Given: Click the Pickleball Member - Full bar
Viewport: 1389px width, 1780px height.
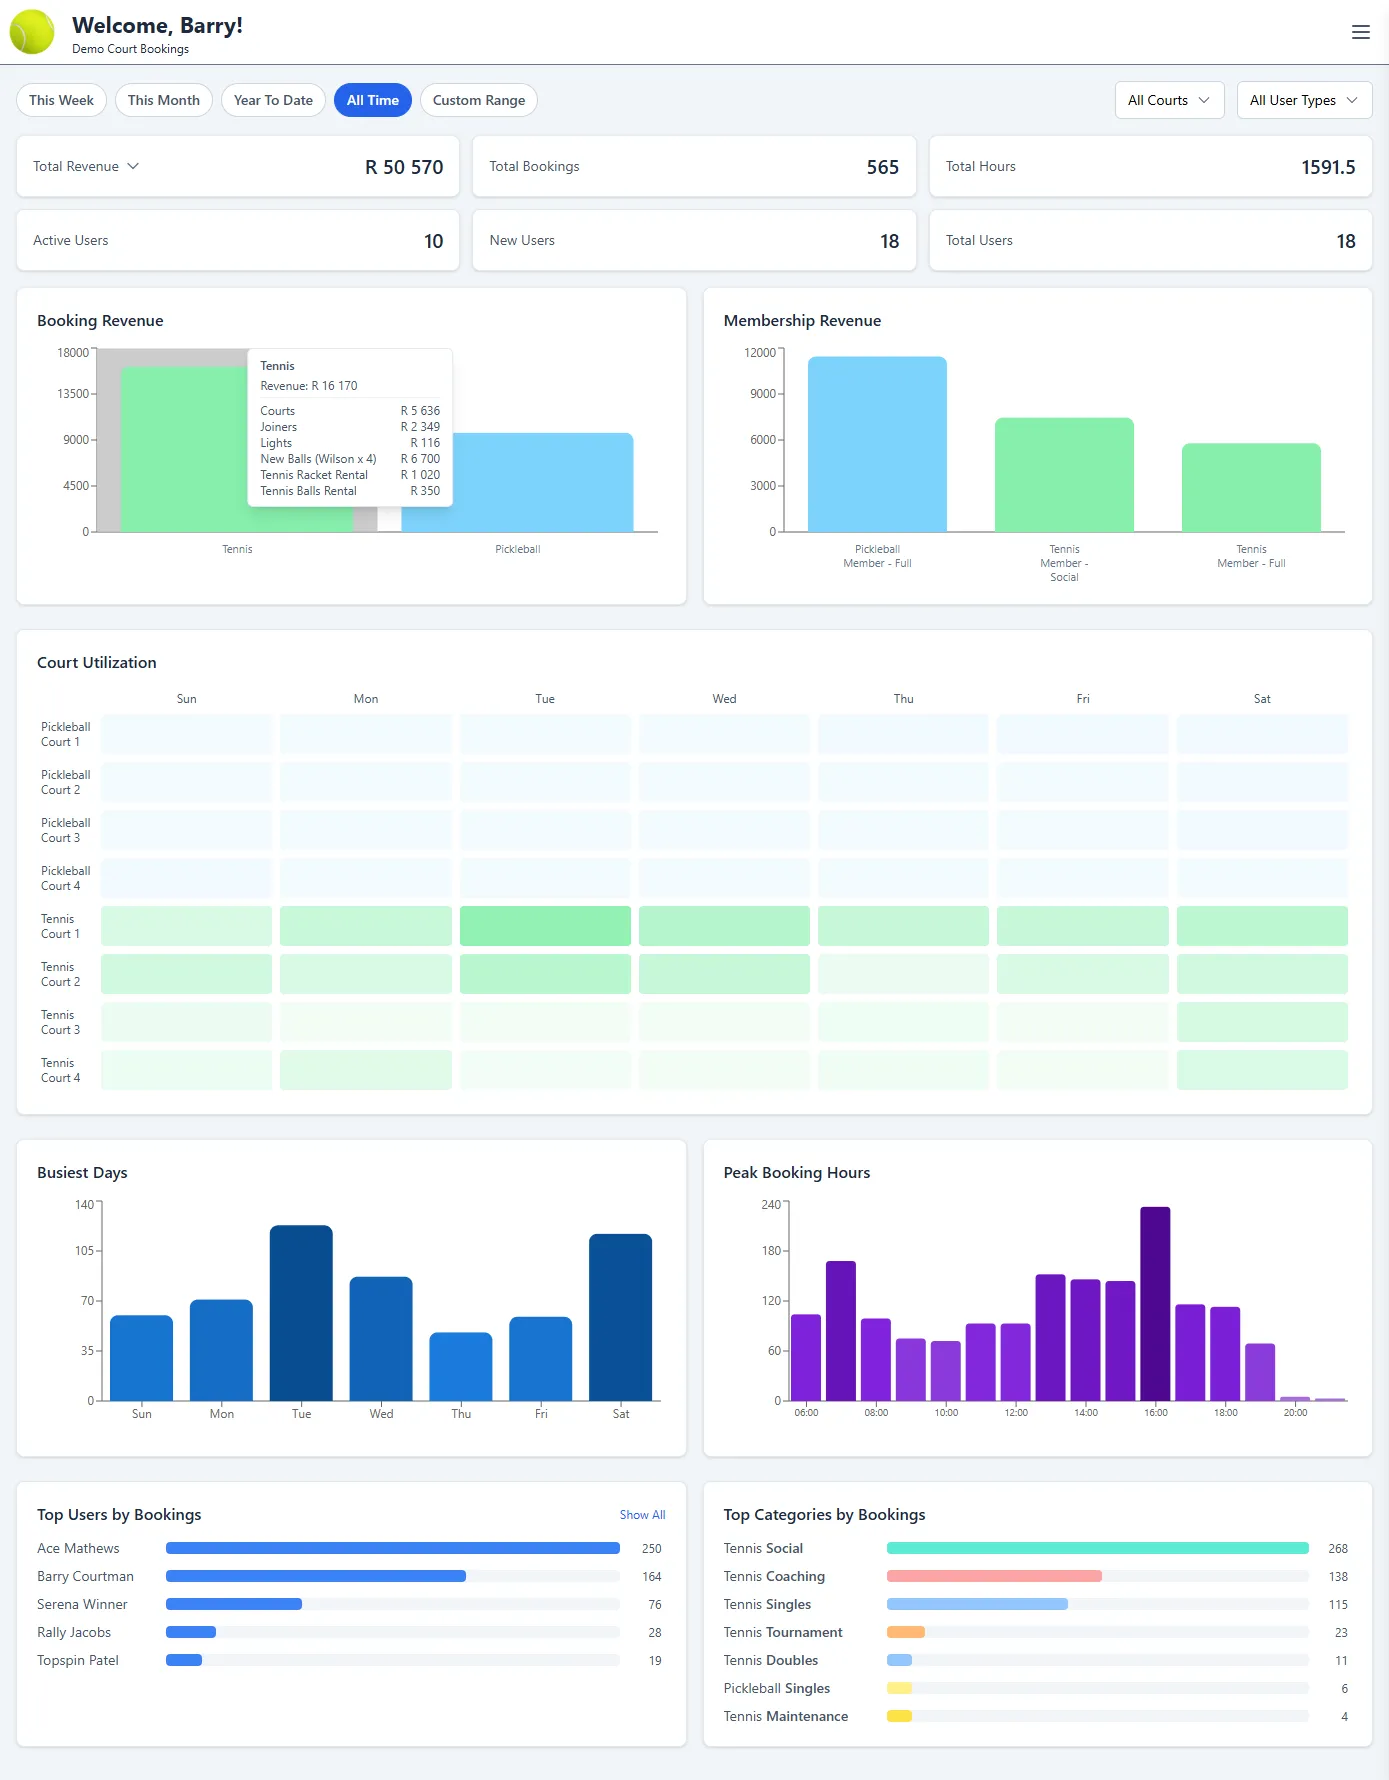Looking at the screenshot, I should point(877,444).
